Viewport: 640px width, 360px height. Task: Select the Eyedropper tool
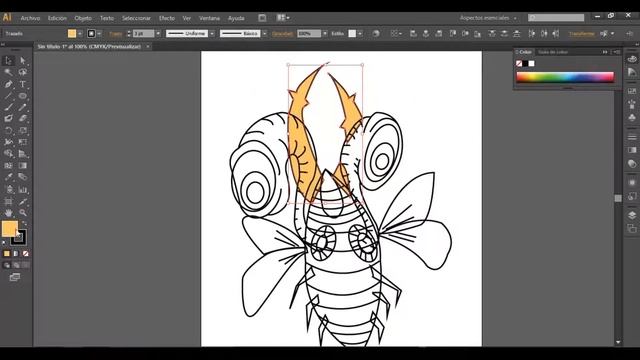click(8, 177)
